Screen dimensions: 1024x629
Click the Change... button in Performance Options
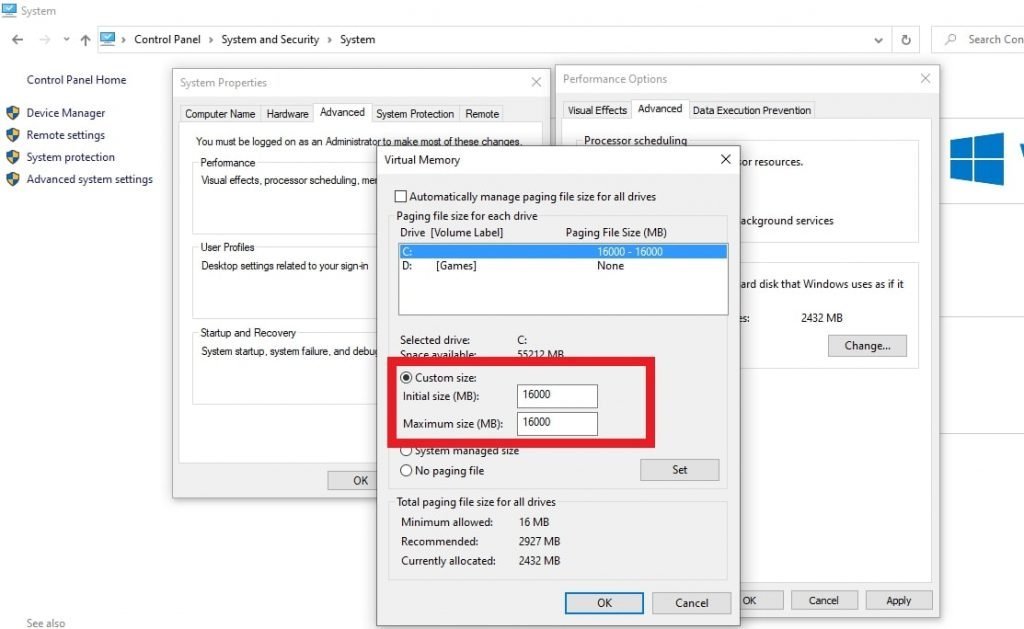pos(867,346)
